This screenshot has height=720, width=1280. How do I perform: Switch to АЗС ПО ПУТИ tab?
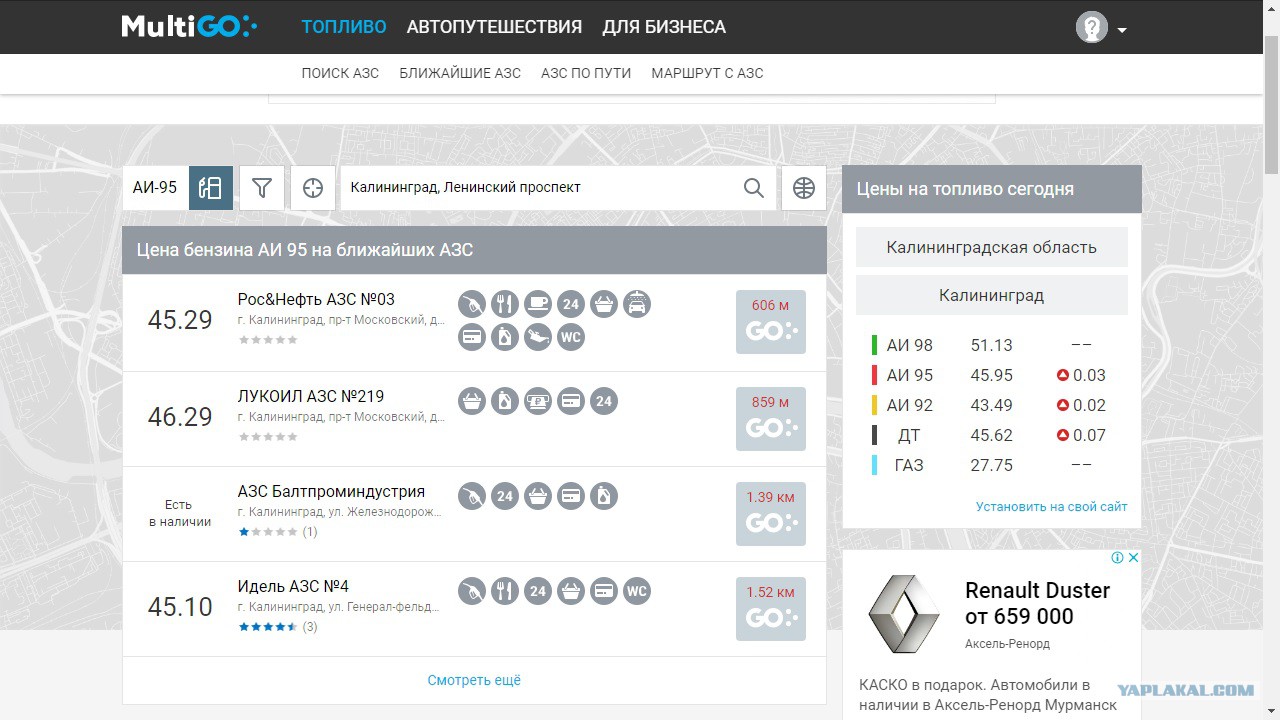point(586,73)
